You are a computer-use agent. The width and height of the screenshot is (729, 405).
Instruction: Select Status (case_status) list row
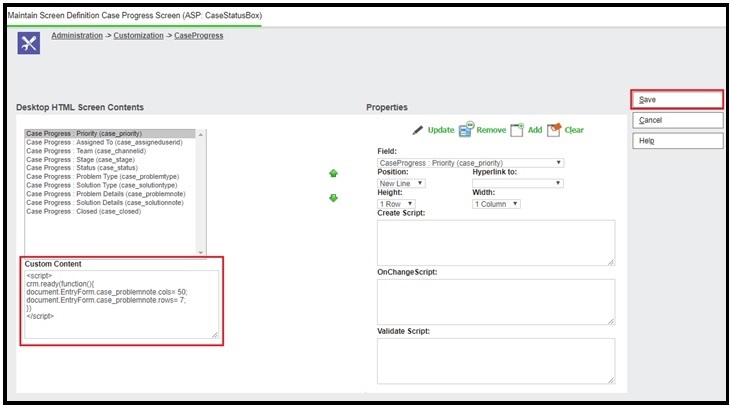click(110, 168)
